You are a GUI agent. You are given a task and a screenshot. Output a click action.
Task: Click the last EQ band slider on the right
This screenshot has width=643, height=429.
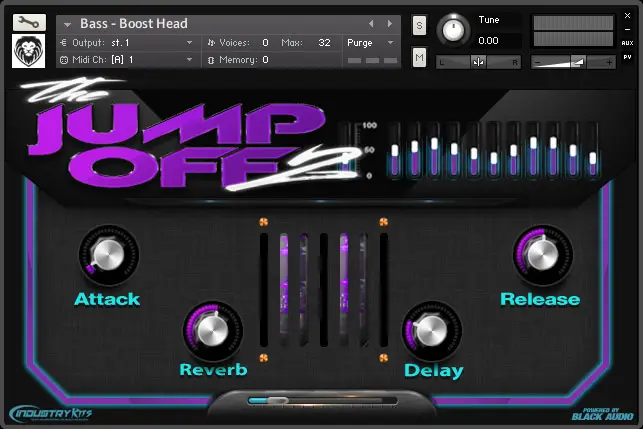[593, 151]
